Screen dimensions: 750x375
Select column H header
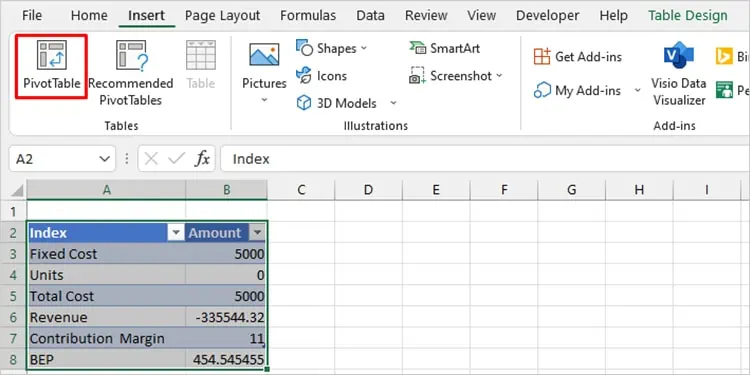[x=639, y=190]
